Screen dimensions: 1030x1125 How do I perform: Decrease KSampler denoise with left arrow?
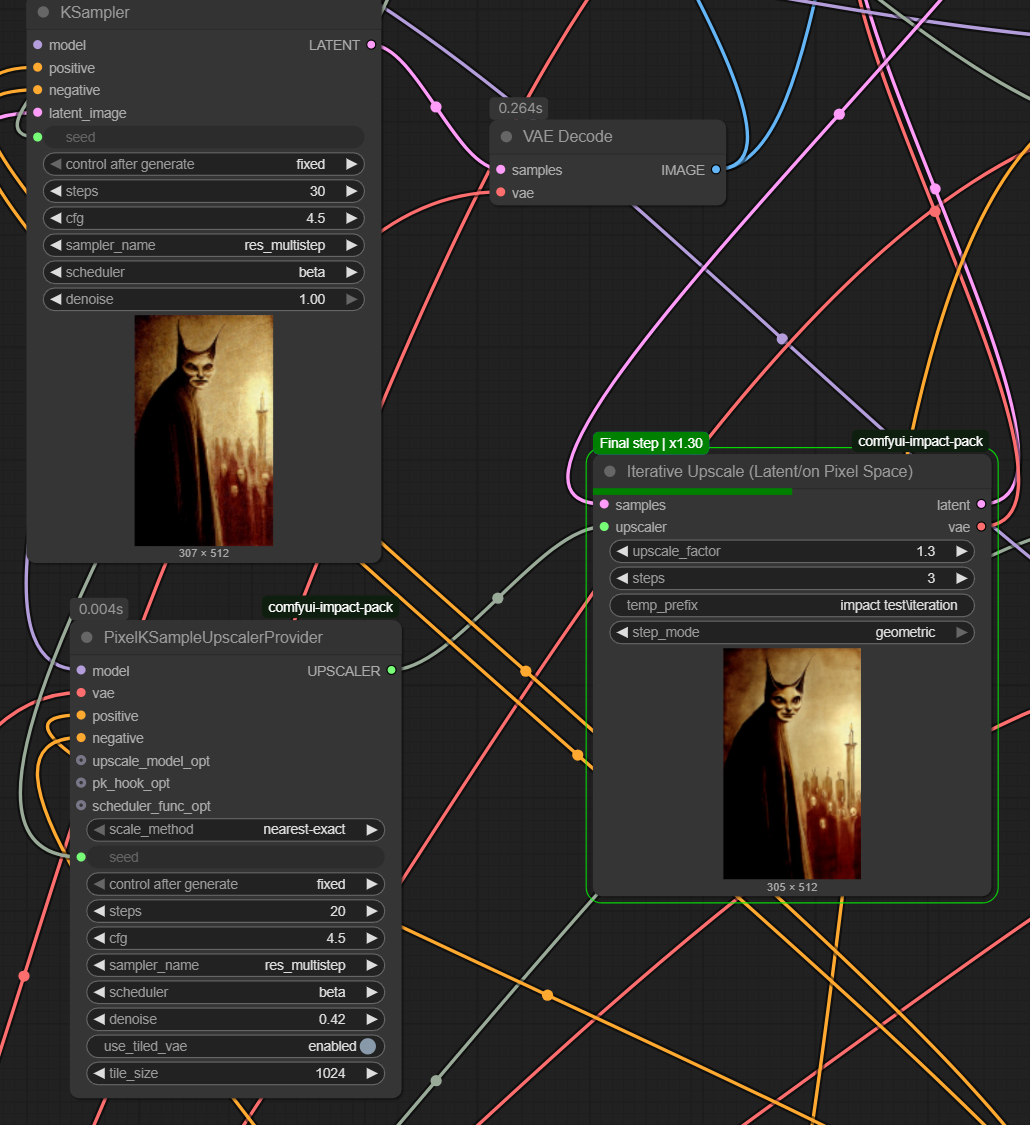[56, 299]
